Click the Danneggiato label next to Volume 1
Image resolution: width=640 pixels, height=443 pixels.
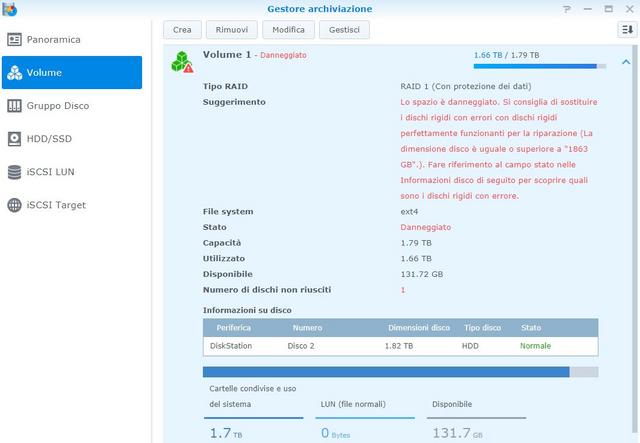click(x=283, y=55)
